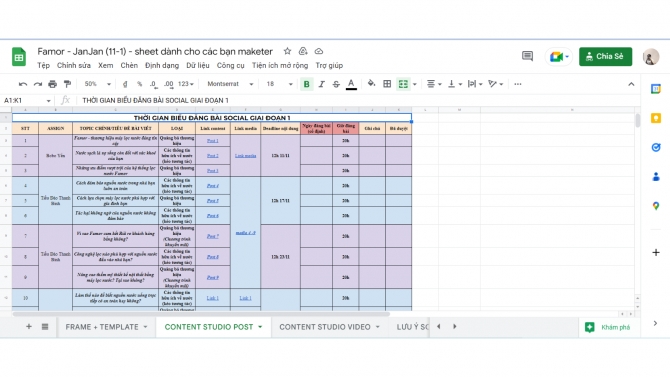
Task: Star this spreadsheet document
Action: [x=287, y=51]
